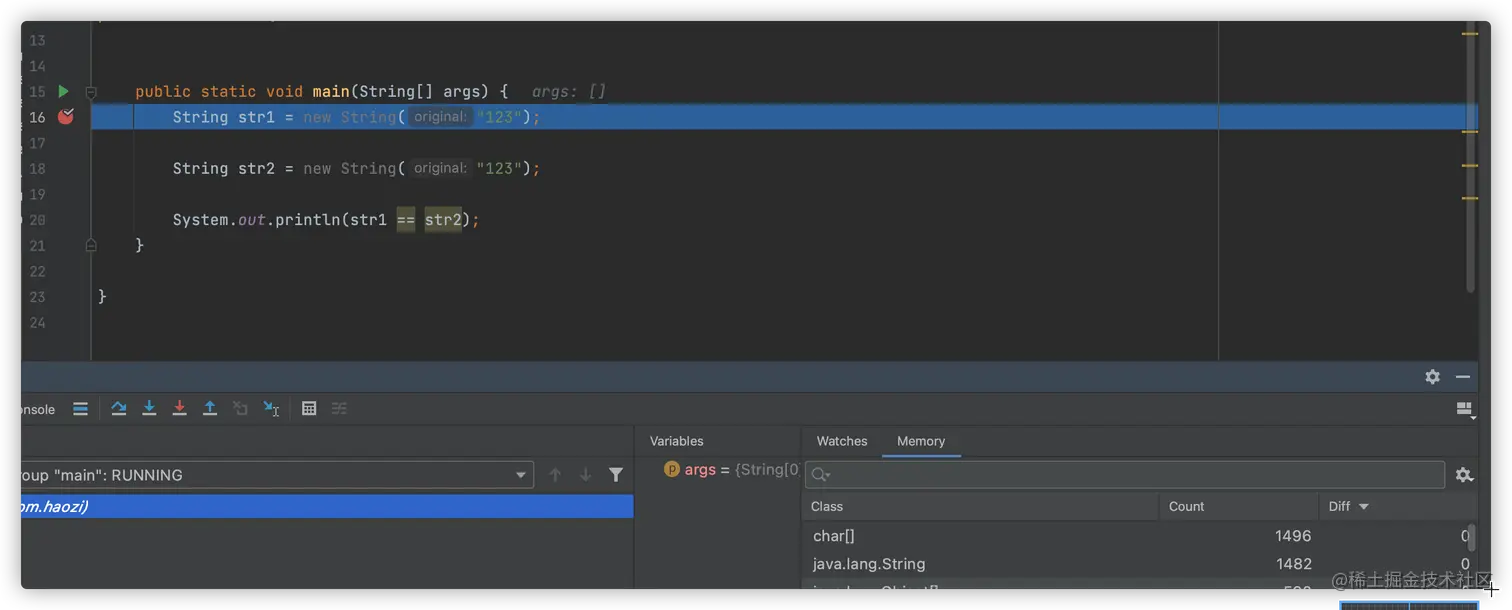
Task: Click the Drop Frame icon
Action: pos(240,408)
